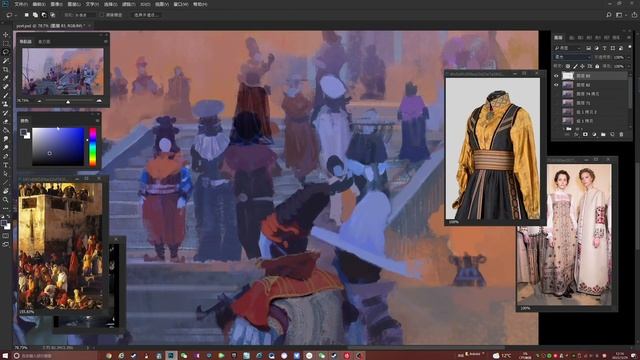Expand the group at bottom of layers list
640x360 pixels.
tap(564, 129)
